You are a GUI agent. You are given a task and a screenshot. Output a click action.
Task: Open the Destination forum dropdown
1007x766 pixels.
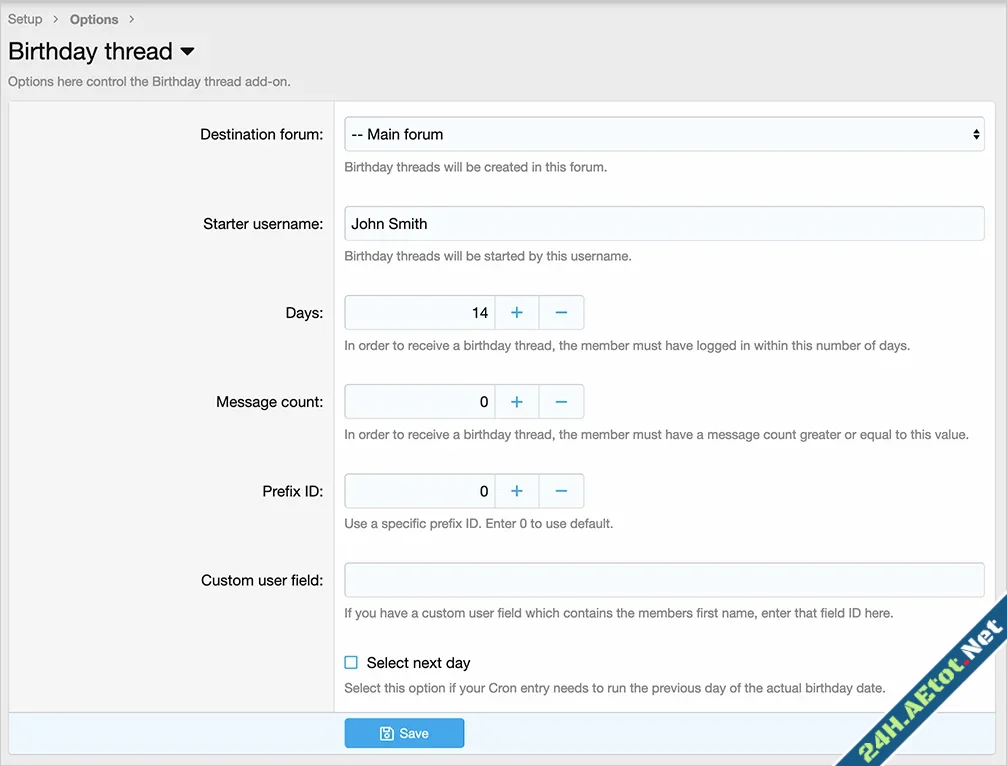[x=664, y=134]
